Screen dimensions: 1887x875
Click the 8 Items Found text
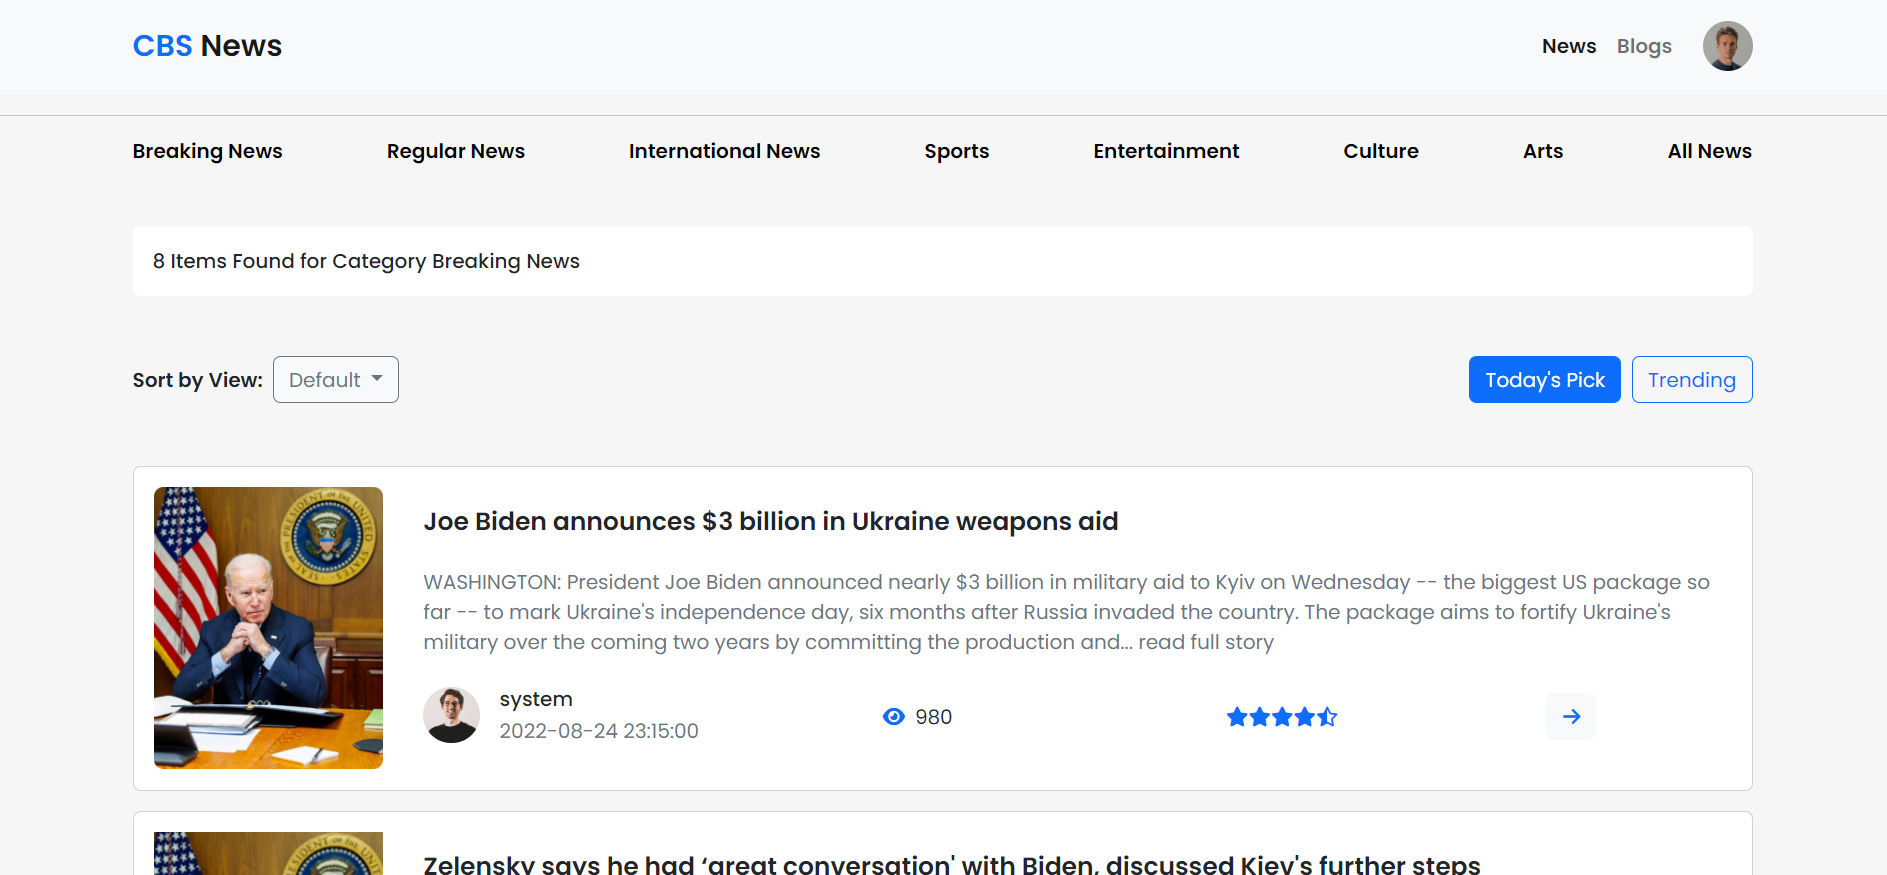366,261
